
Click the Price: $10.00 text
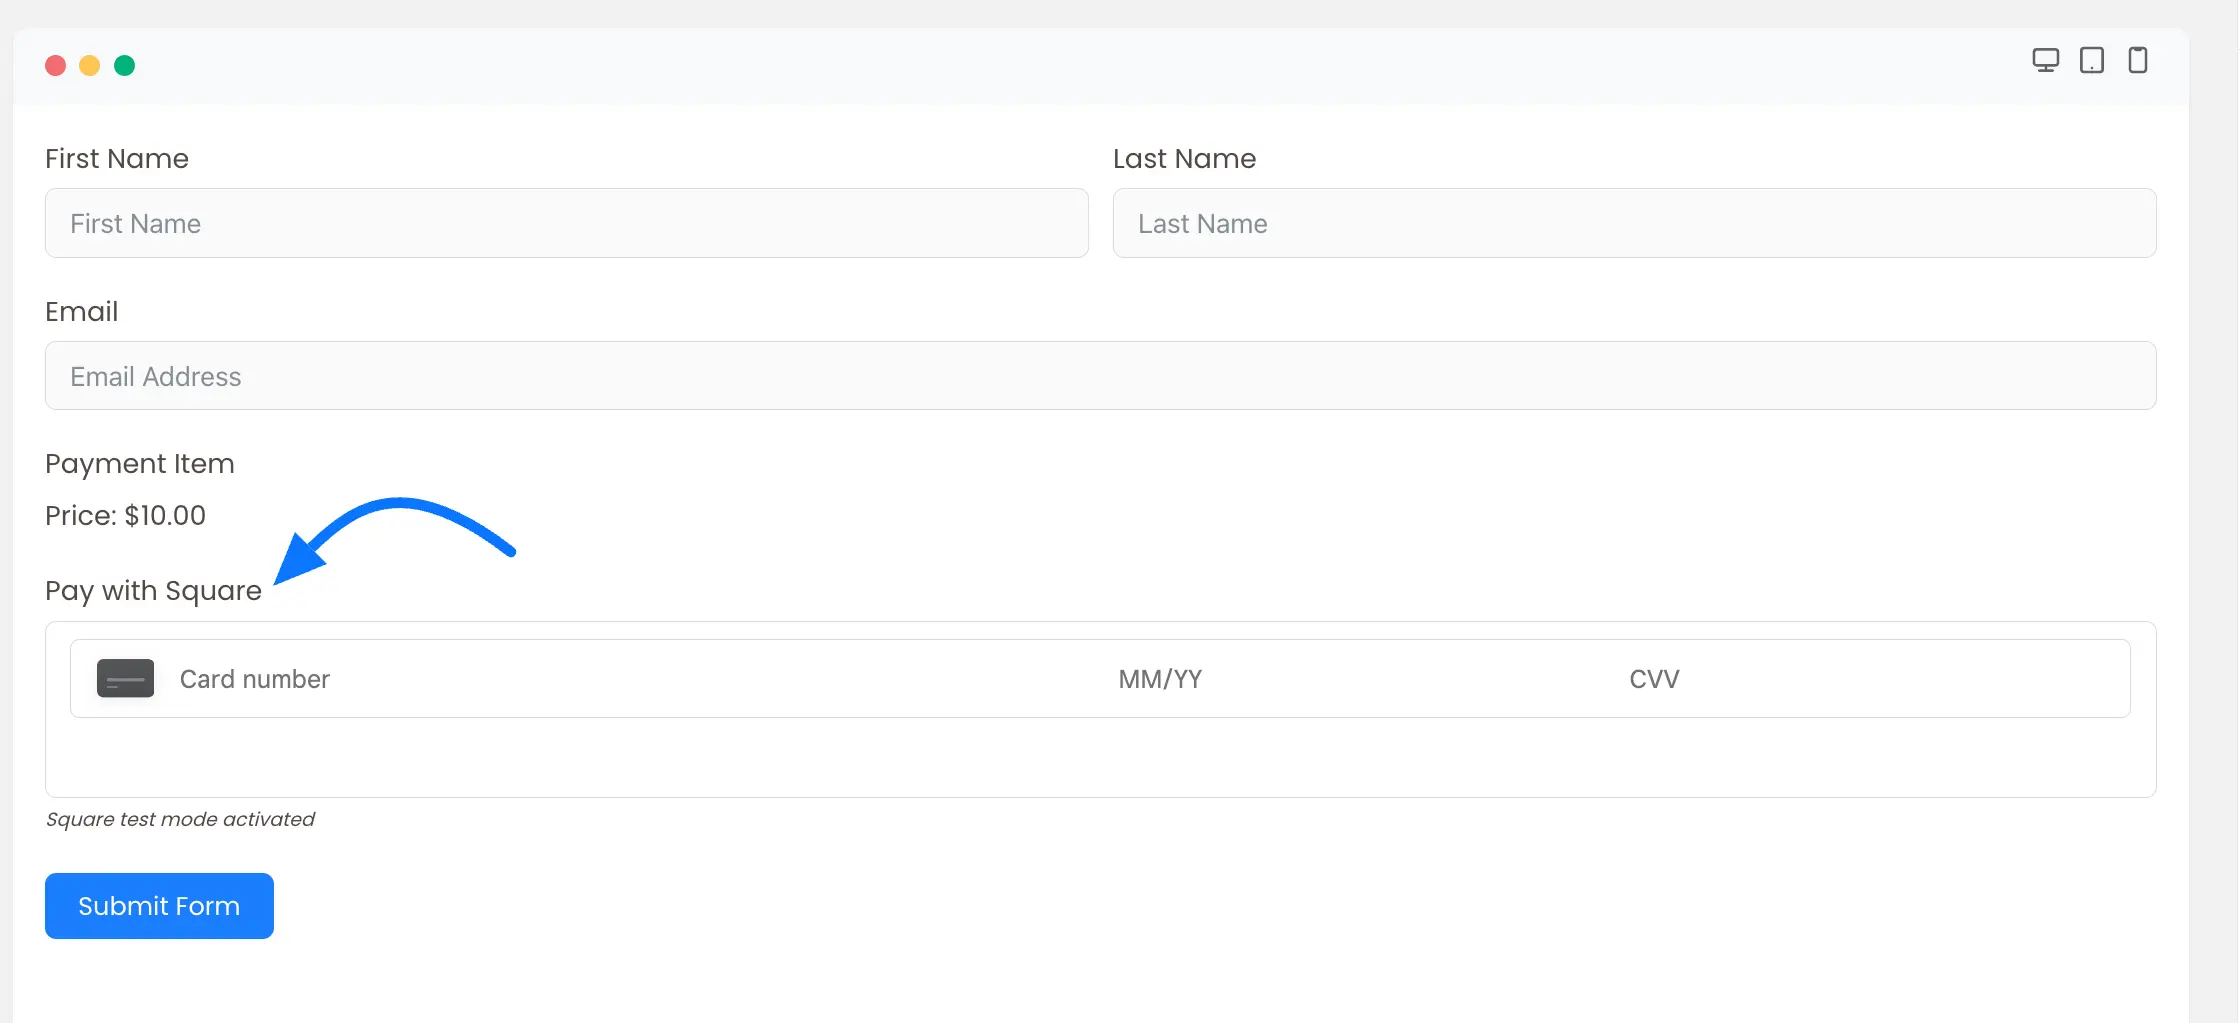[125, 516]
